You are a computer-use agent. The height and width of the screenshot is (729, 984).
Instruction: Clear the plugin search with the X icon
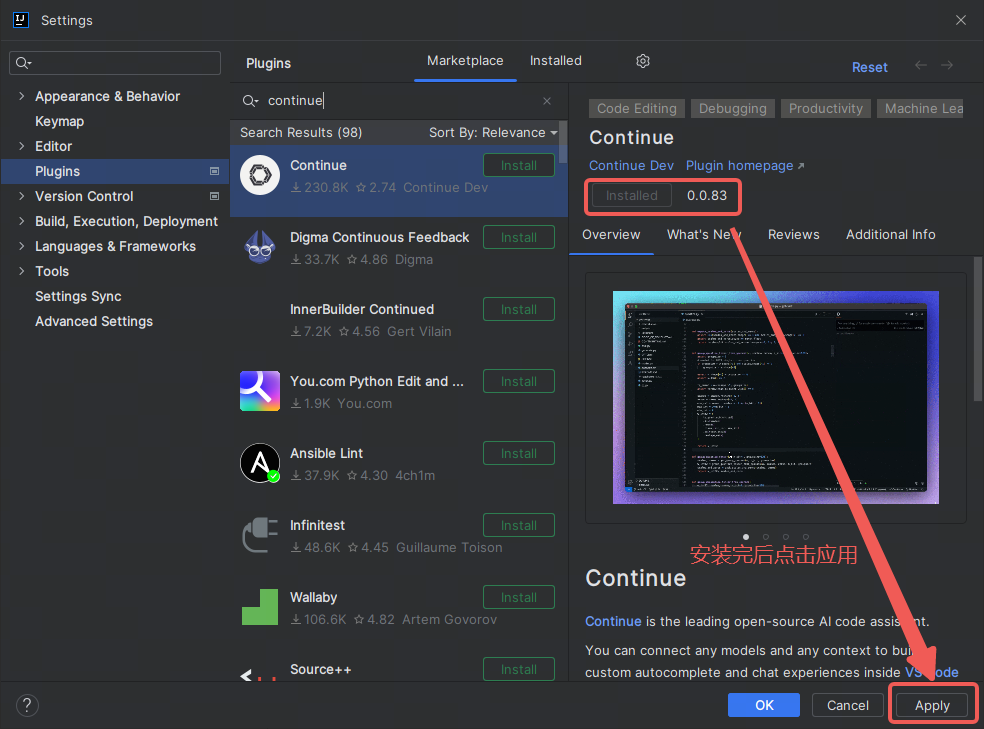click(x=547, y=100)
